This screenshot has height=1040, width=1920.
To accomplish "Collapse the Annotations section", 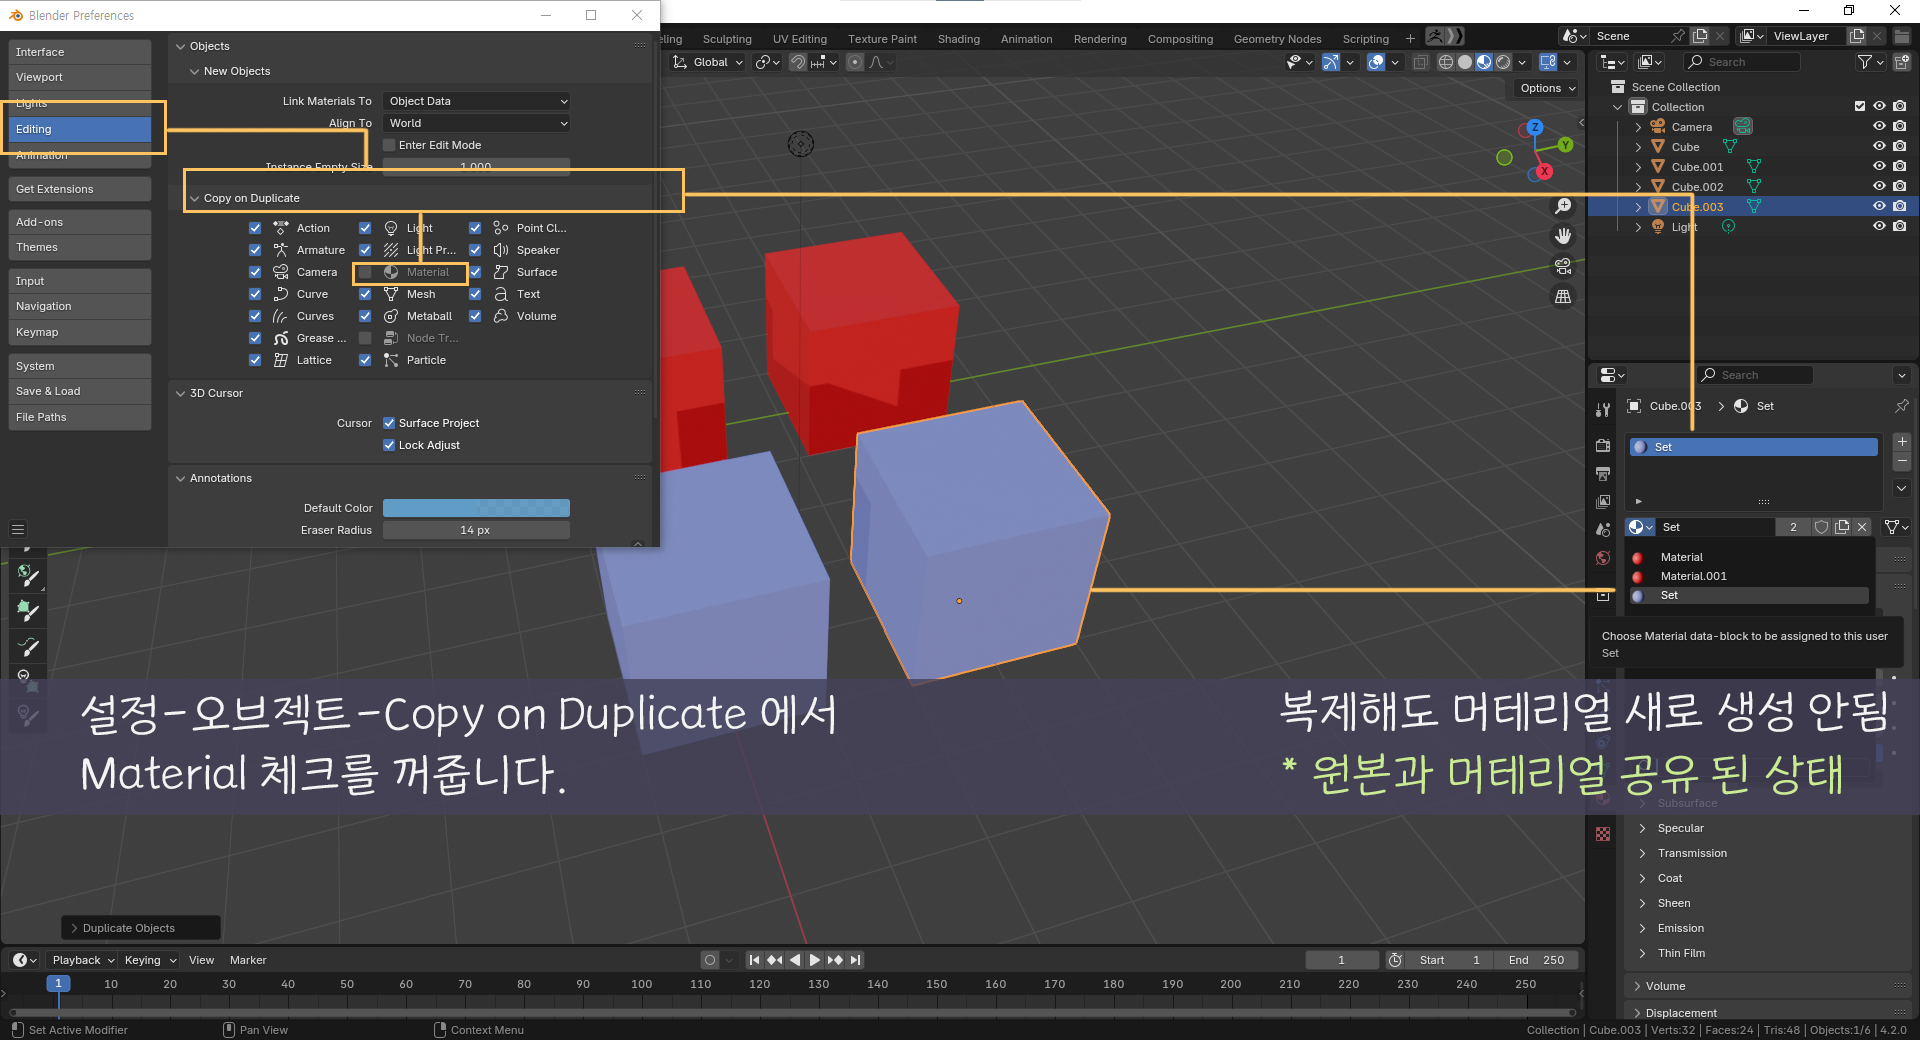I will pyautogui.click(x=181, y=478).
